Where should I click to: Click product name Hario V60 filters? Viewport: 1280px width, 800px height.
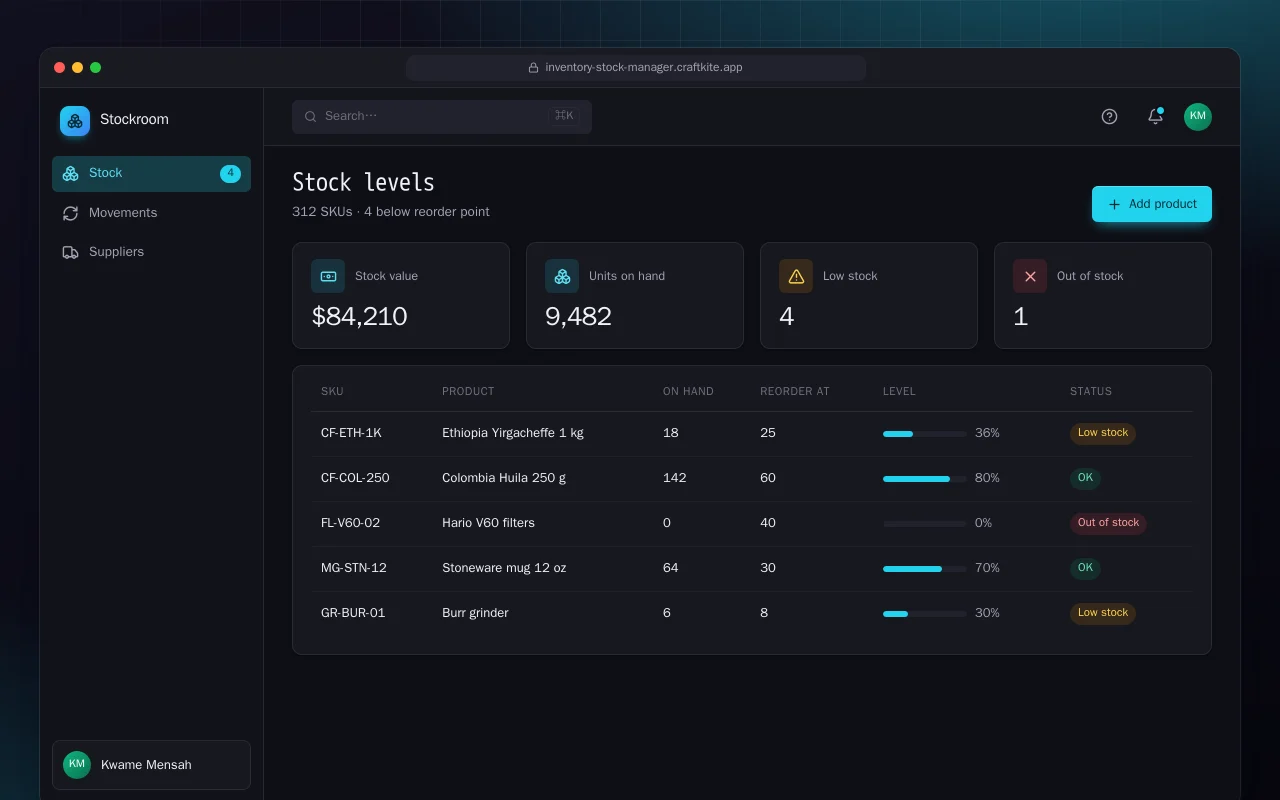click(489, 523)
